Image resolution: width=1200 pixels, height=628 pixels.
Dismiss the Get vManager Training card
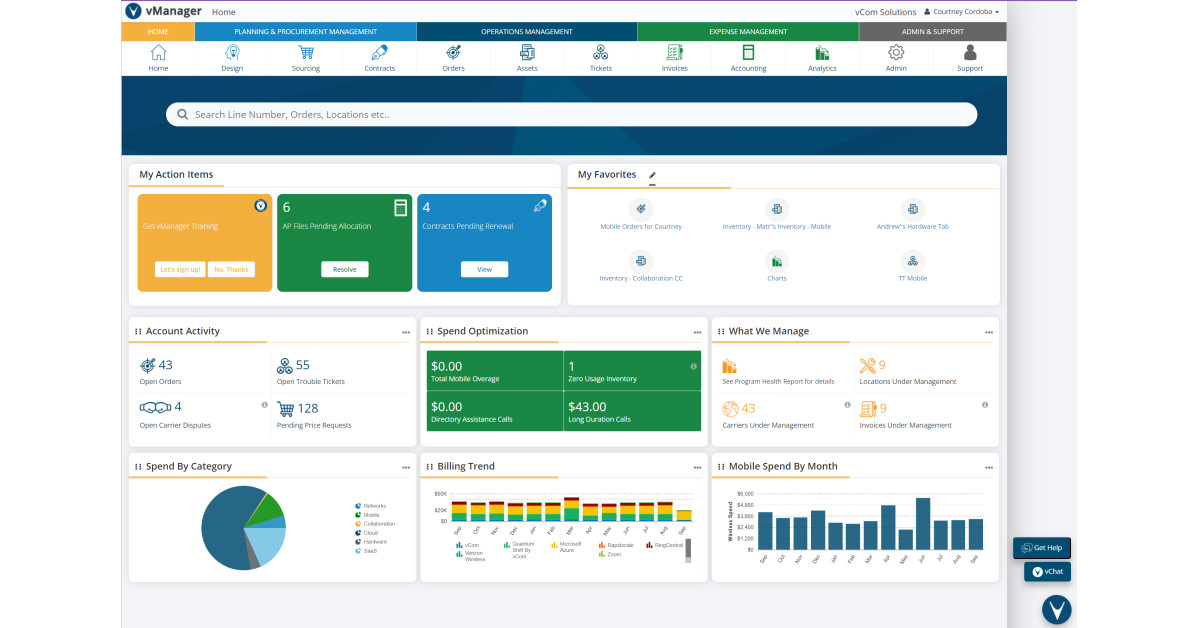(x=261, y=206)
